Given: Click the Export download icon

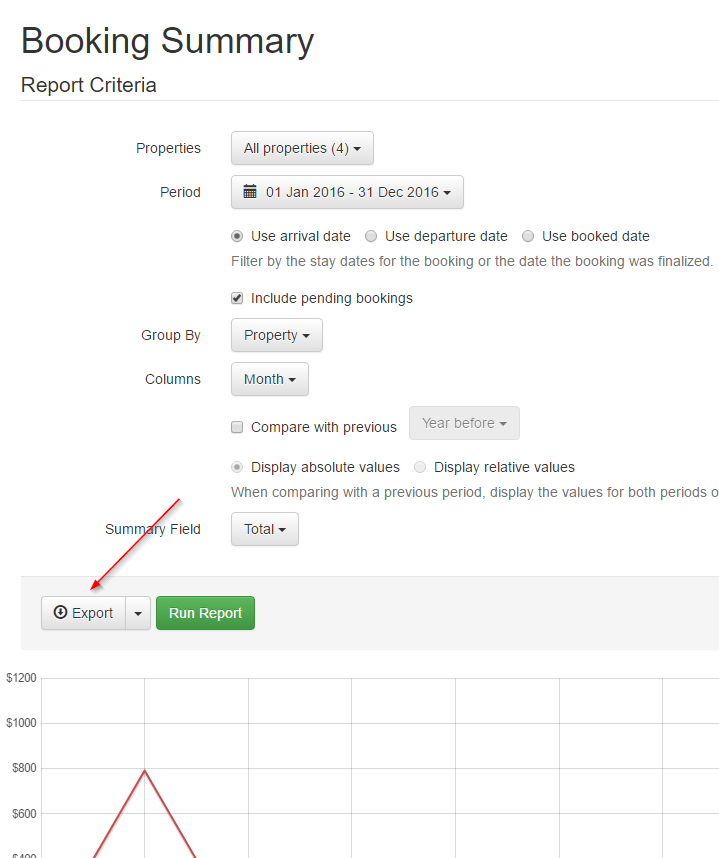Looking at the screenshot, I should pos(60,613).
